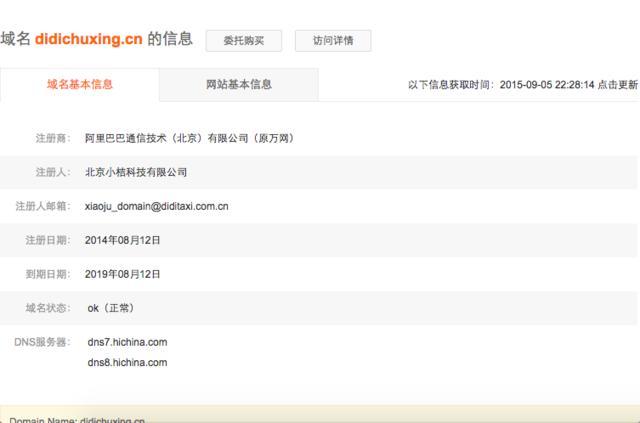Click the 注册日期 label
640x423 pixels.
tap(48, 240)
